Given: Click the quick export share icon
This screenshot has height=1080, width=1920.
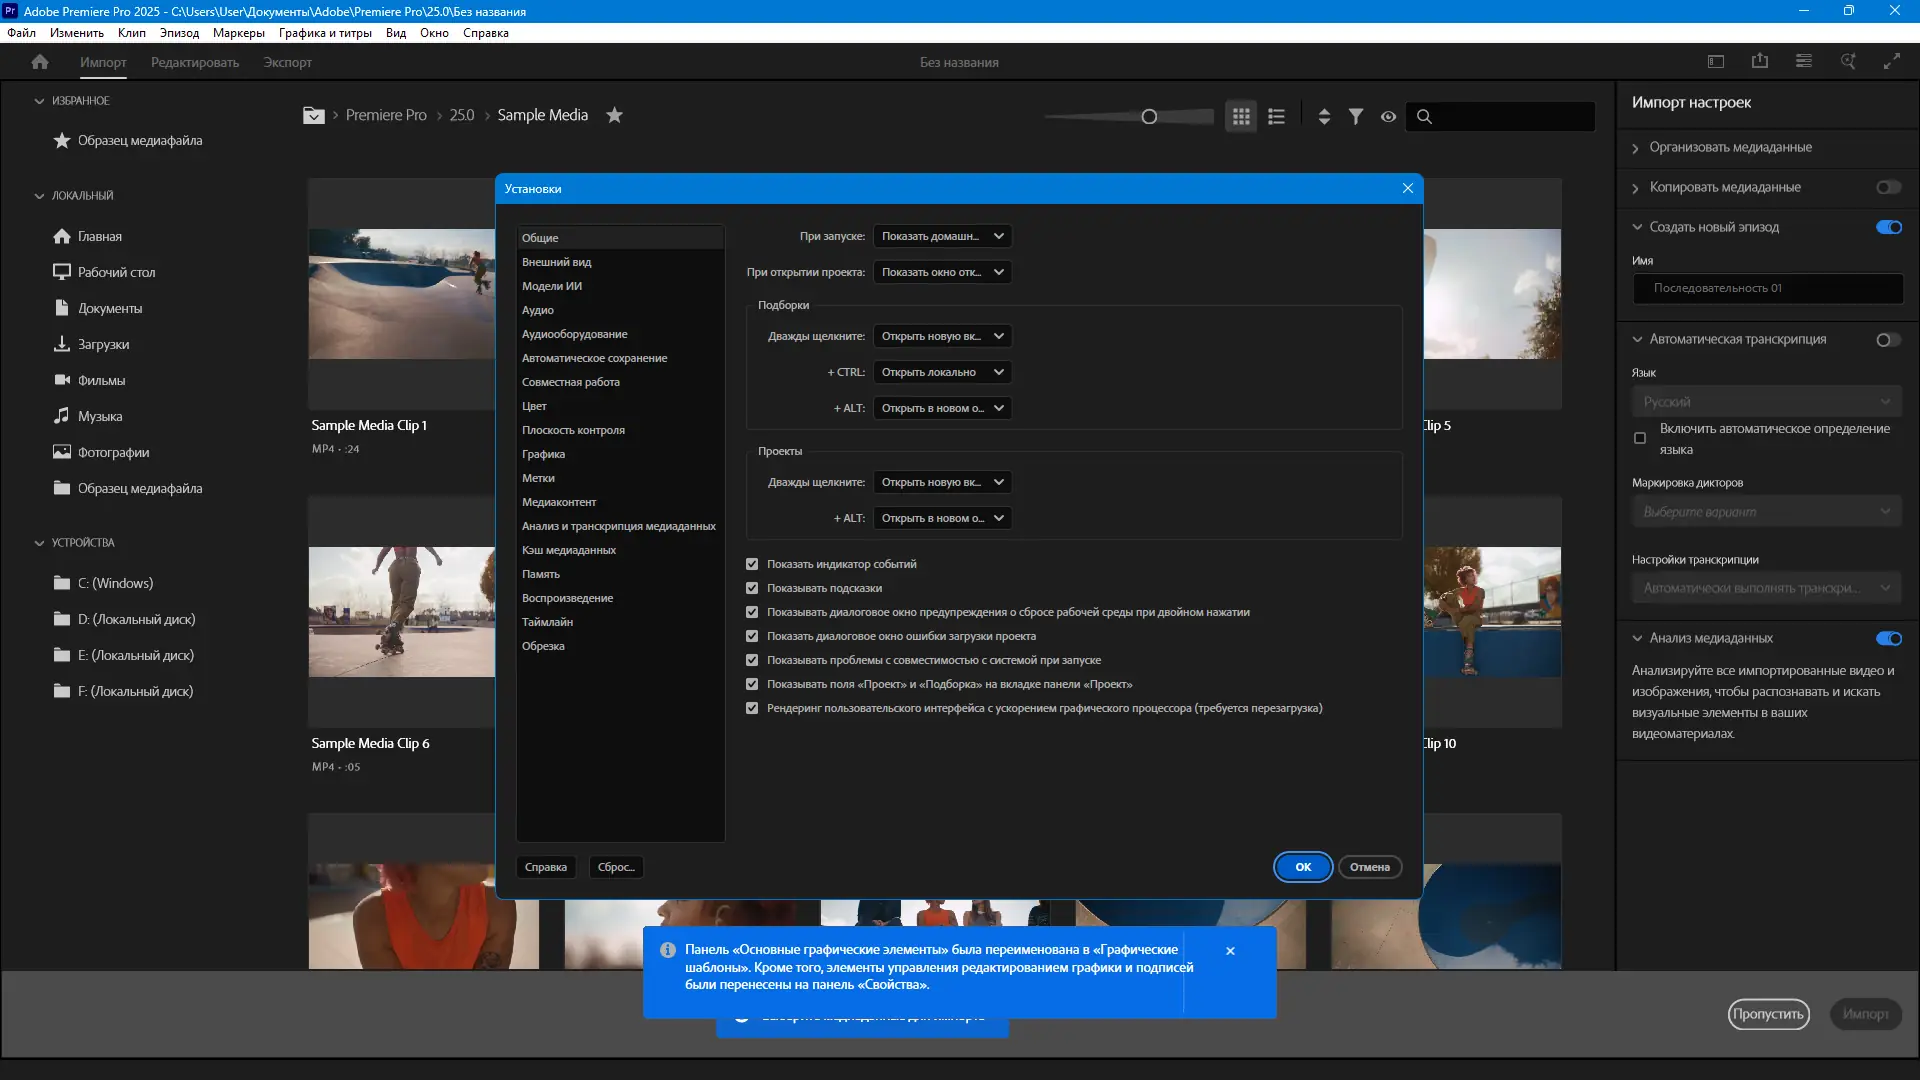Looking at the screenshot, I should (x=1760, y=62).
